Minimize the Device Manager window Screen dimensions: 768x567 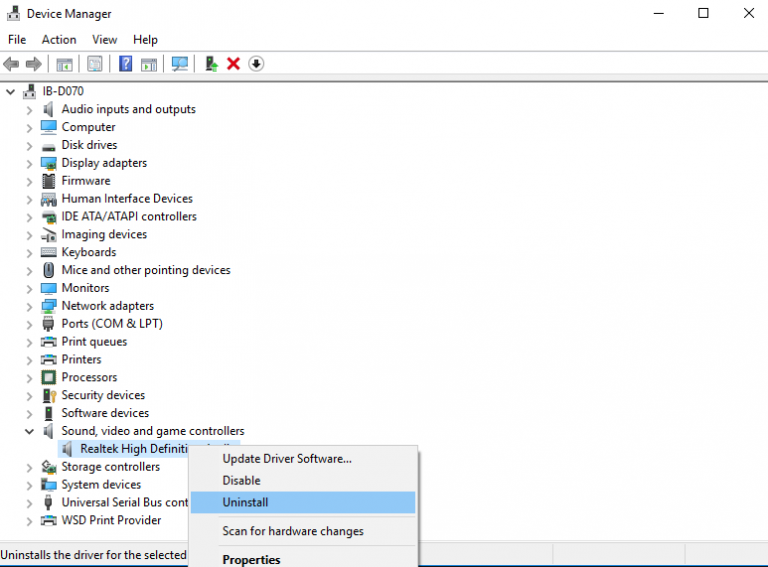[x=659, y=13]
